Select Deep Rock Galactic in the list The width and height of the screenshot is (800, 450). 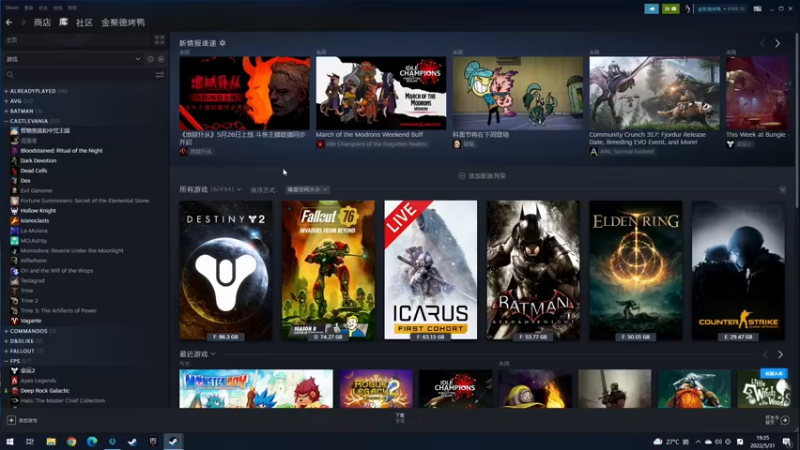pos(45,390)
